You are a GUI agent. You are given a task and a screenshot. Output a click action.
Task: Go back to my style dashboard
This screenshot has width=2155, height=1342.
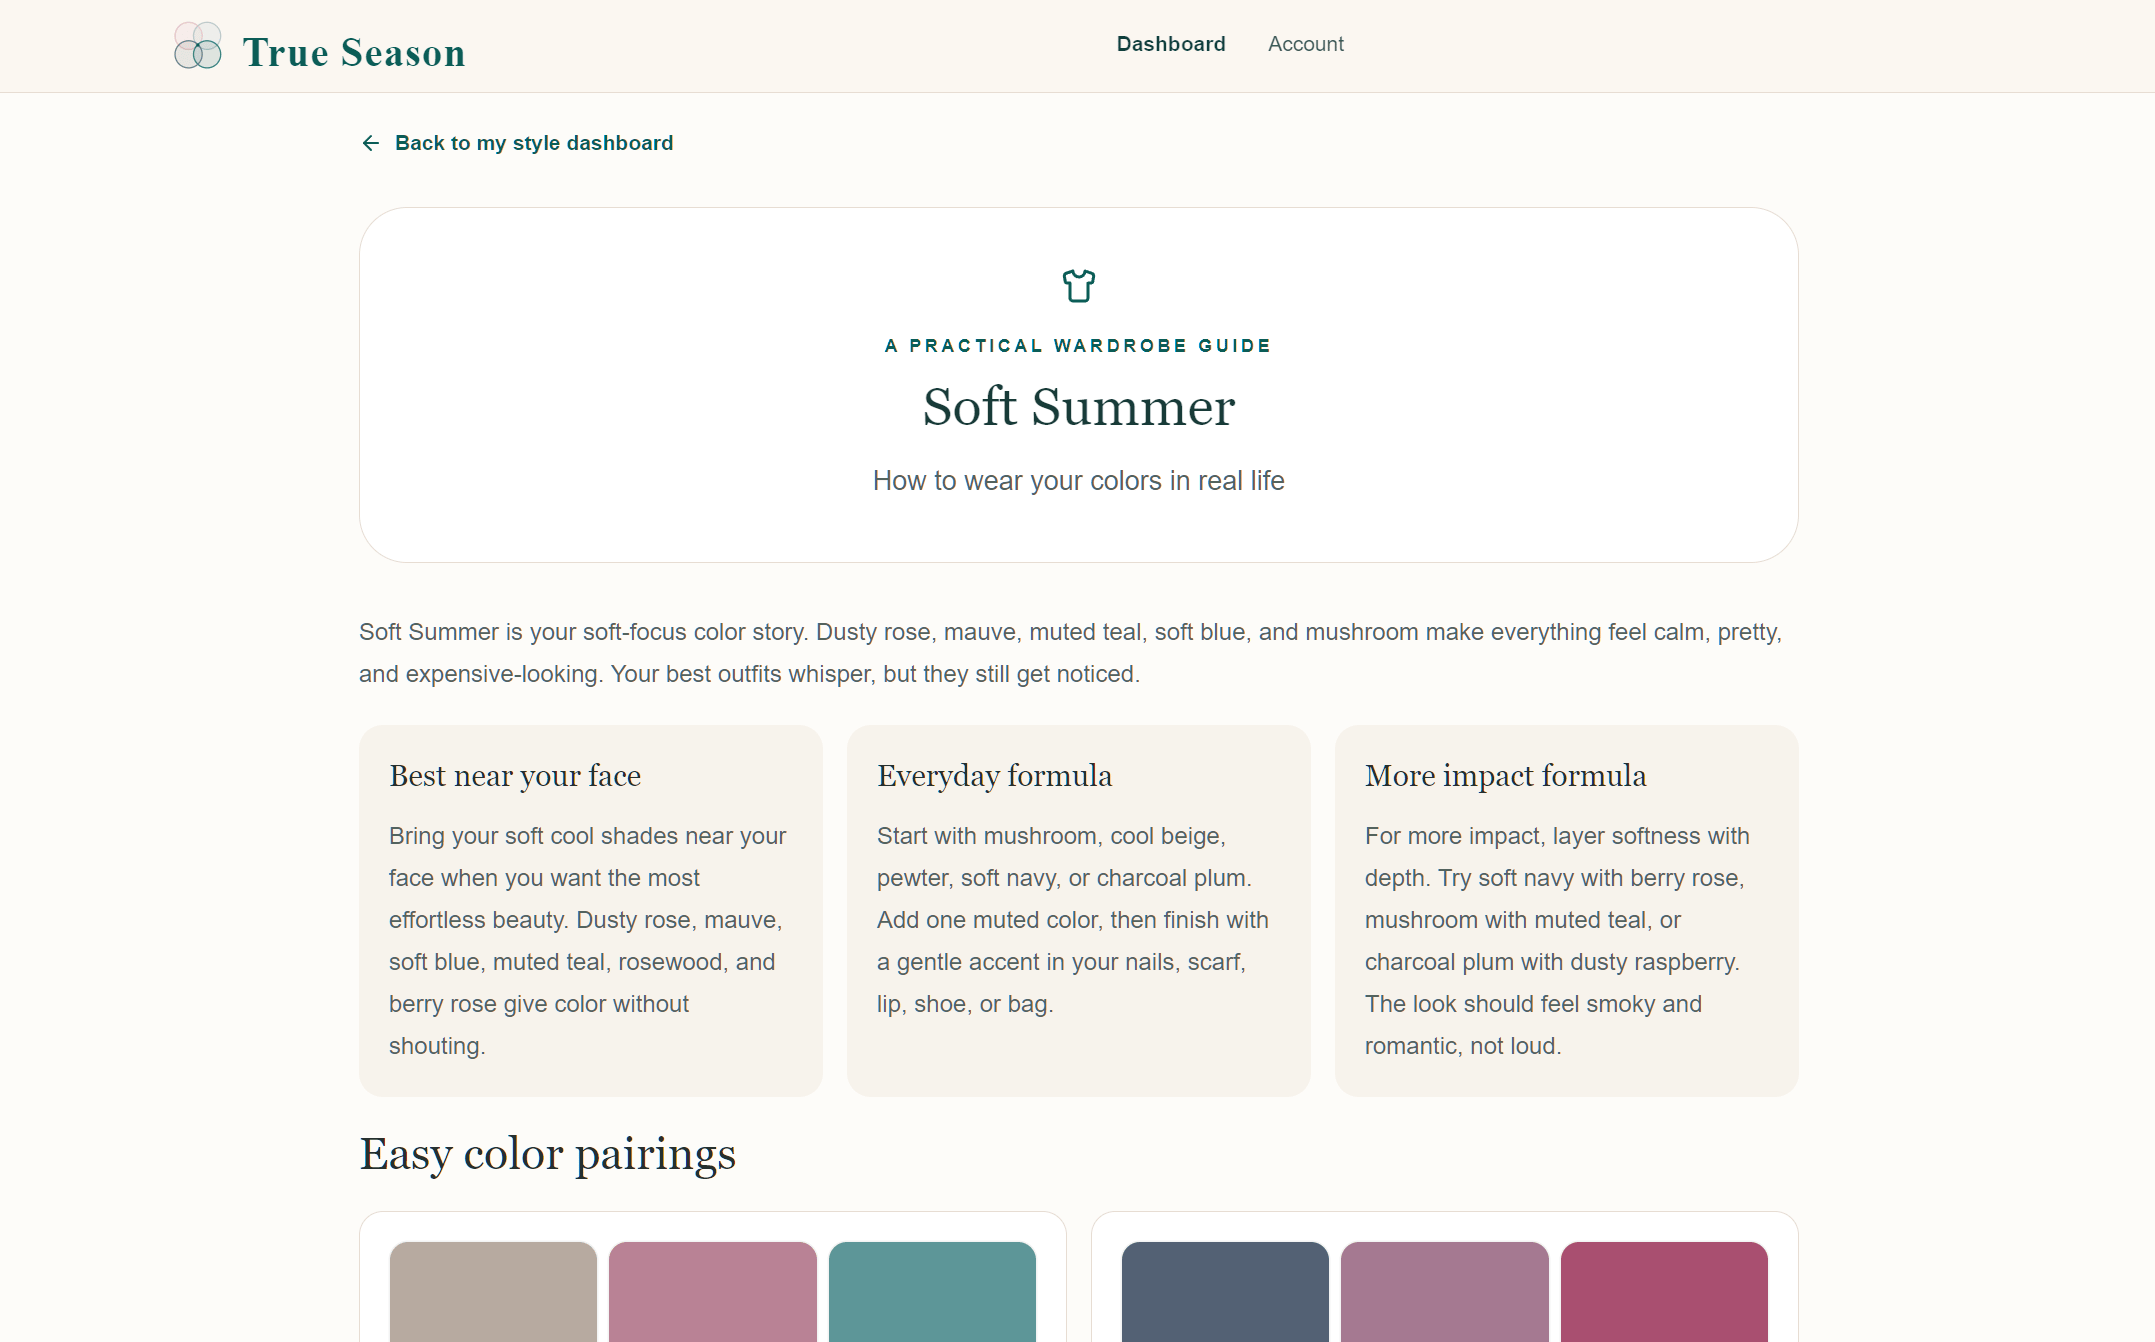coord(517,143)
